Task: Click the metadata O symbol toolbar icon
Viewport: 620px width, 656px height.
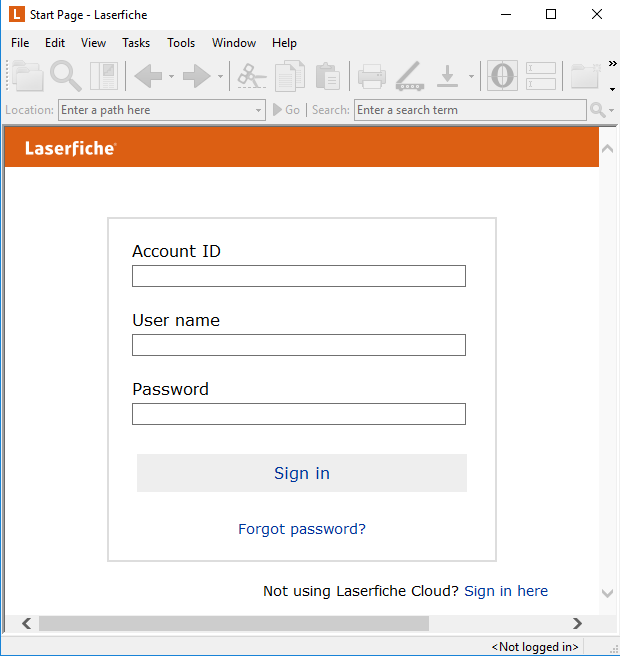Action: pos(502,76)
